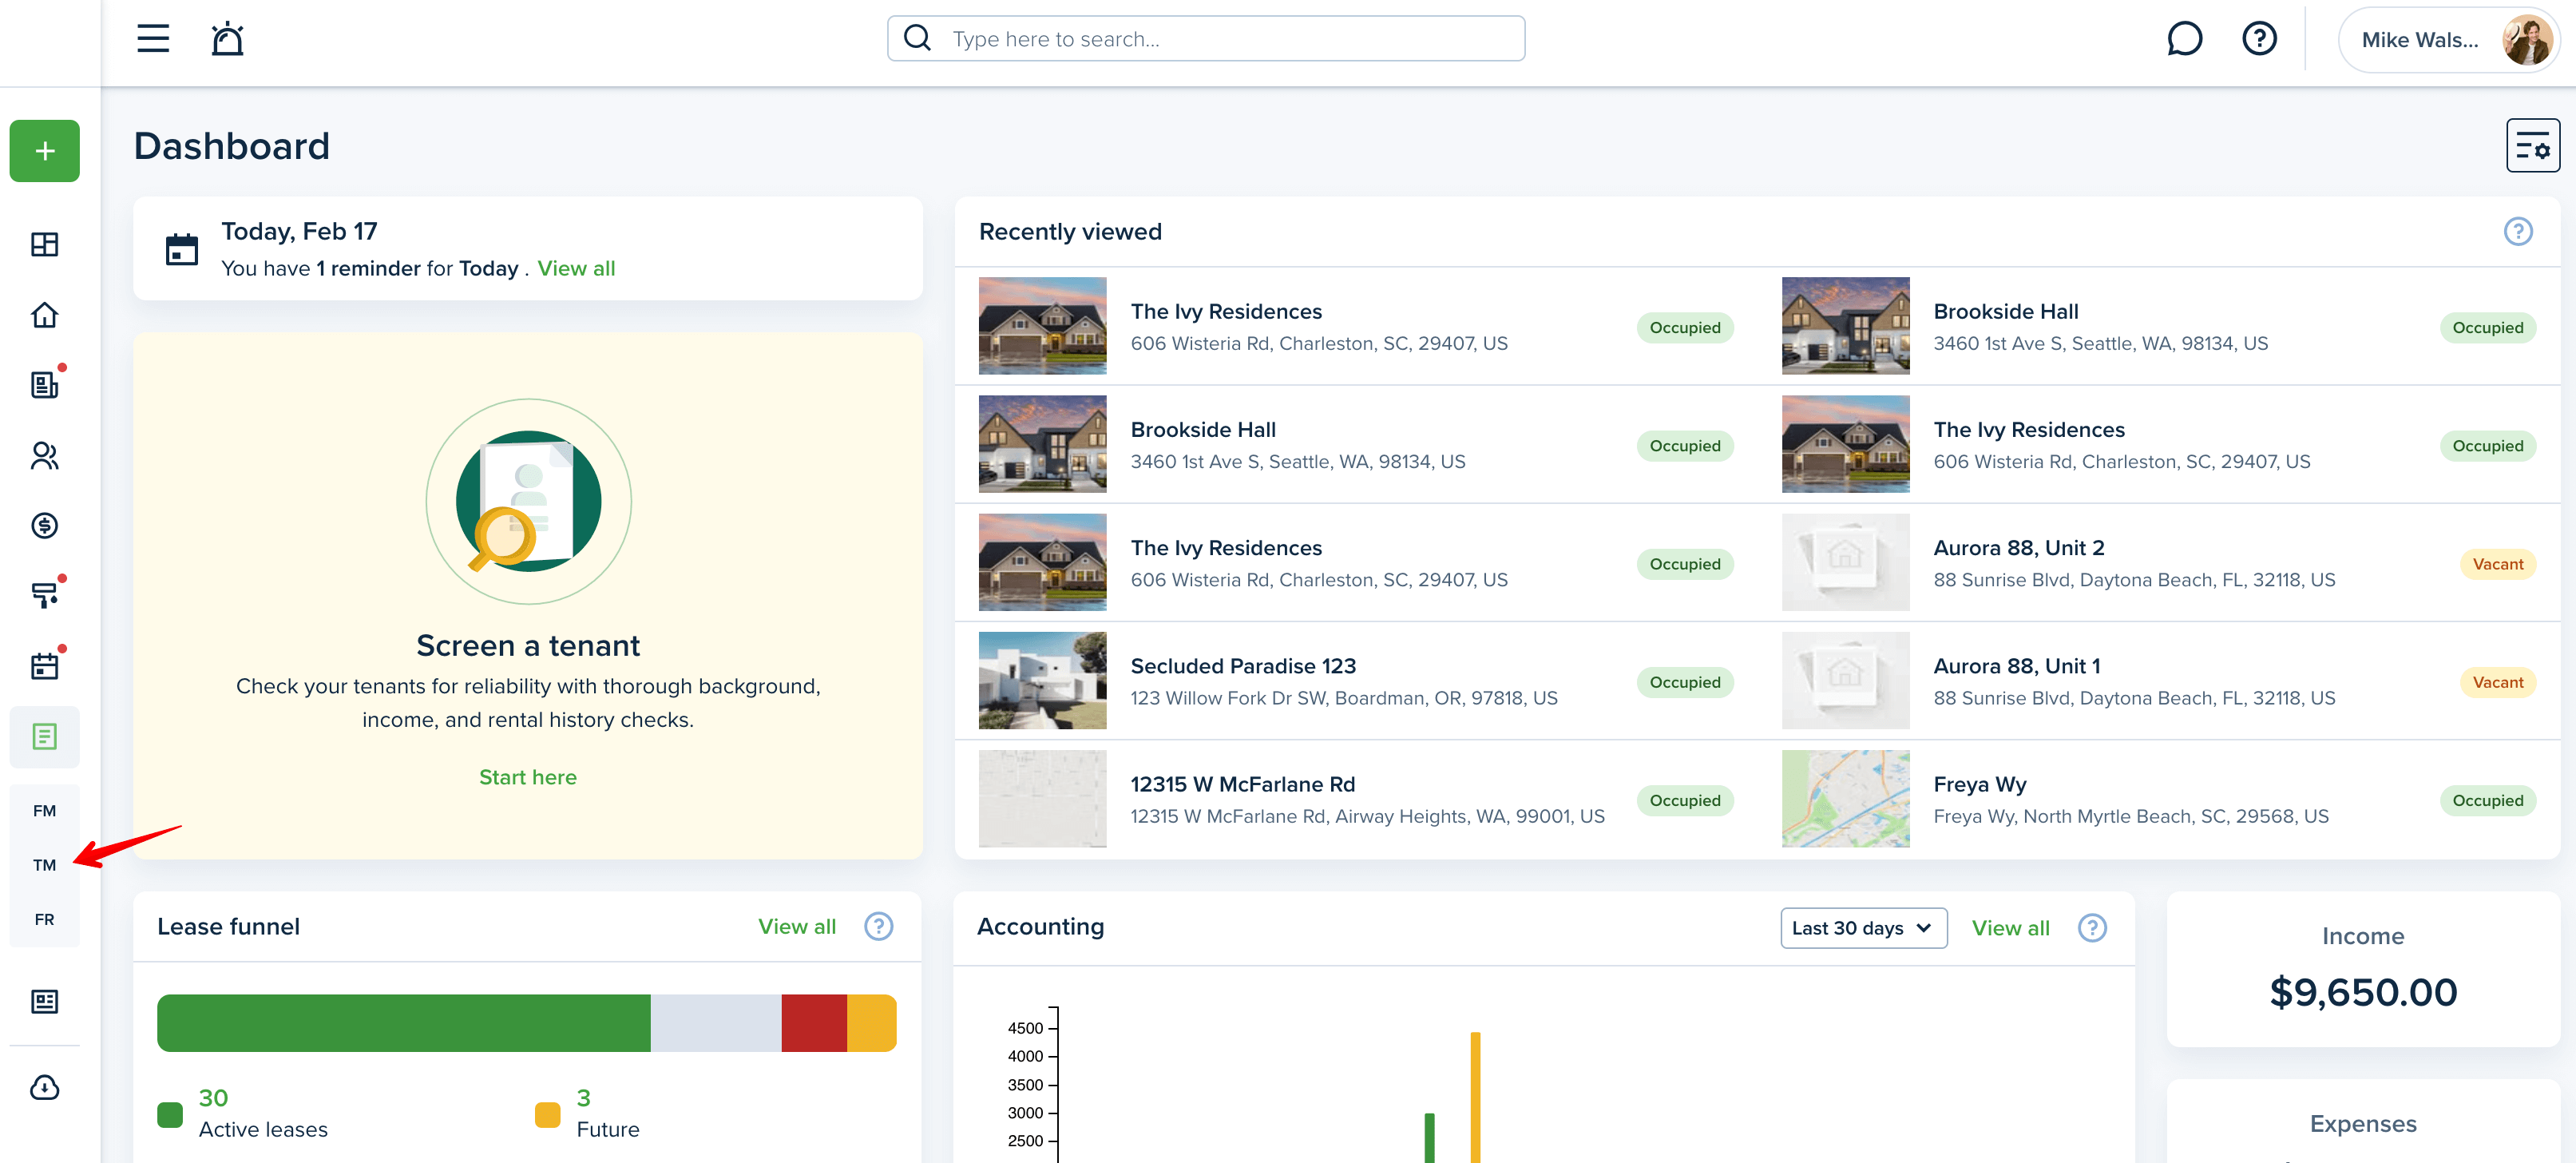
Task: Click the cloud download sidebar icon
Action: (45, 1087)
